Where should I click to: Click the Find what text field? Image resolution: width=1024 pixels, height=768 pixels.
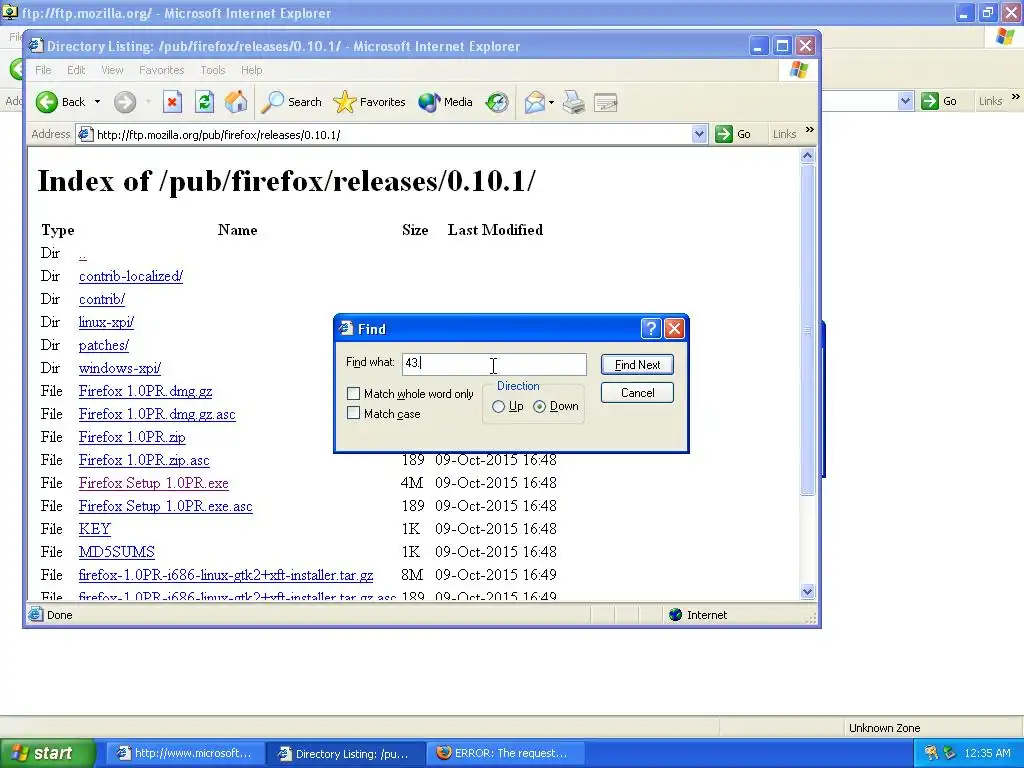coord(494,364)
